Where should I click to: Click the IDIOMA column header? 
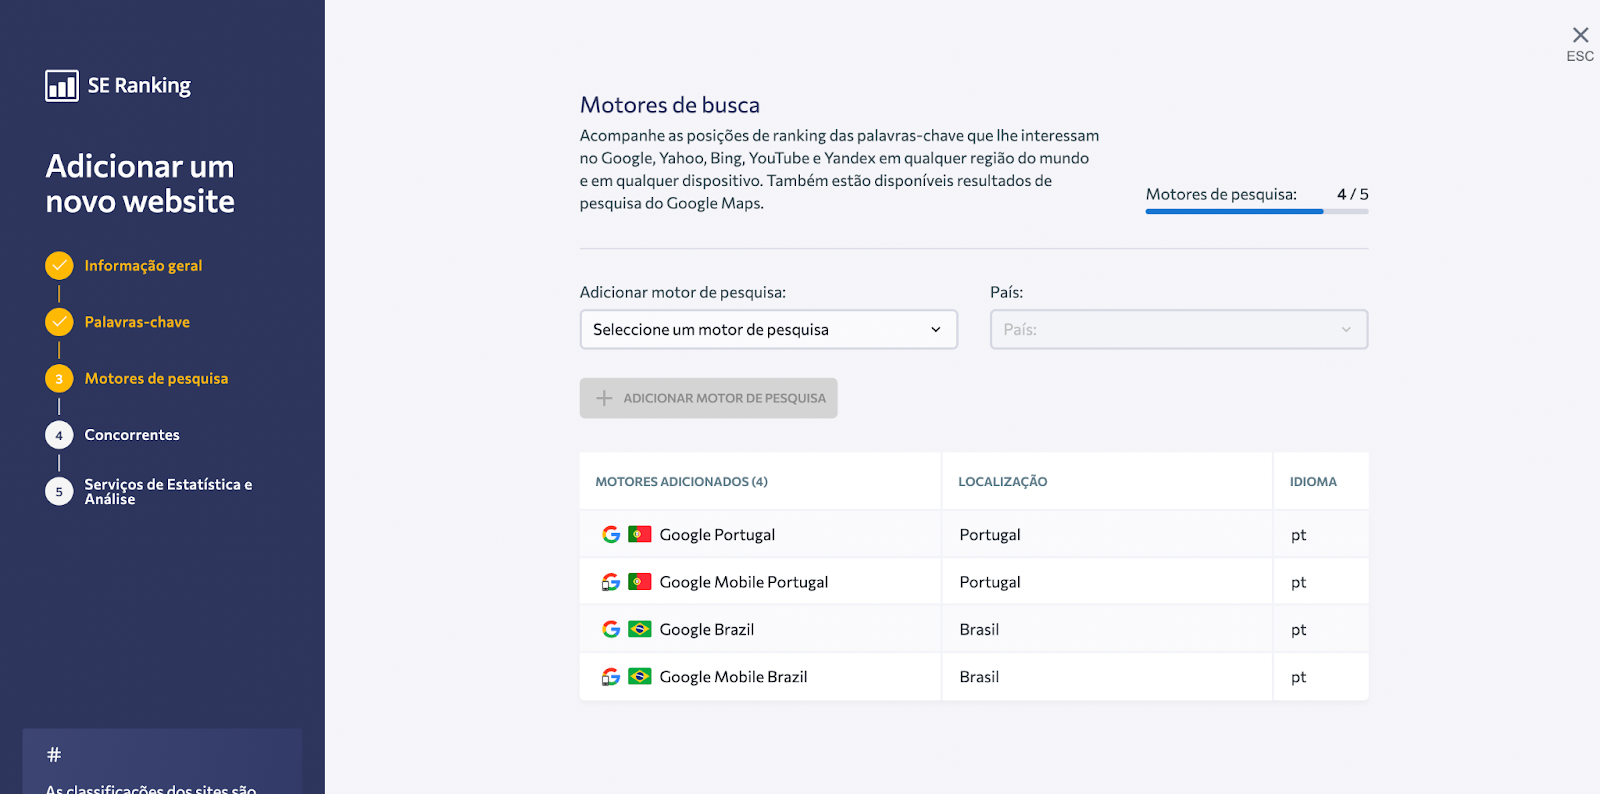1313,482
